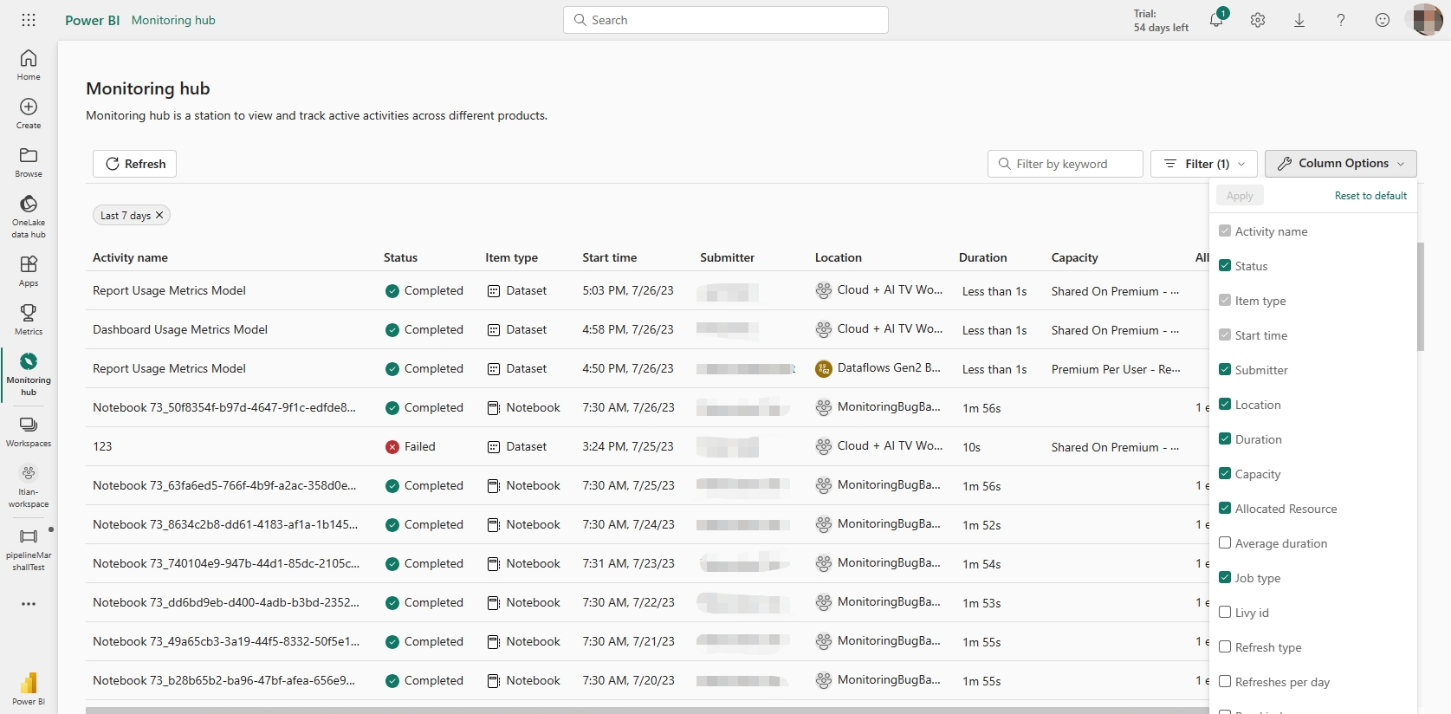Click Dataflows Gen2 location icon
The height and width of the screenshot is (714, 1451).
tap(824, 369)
